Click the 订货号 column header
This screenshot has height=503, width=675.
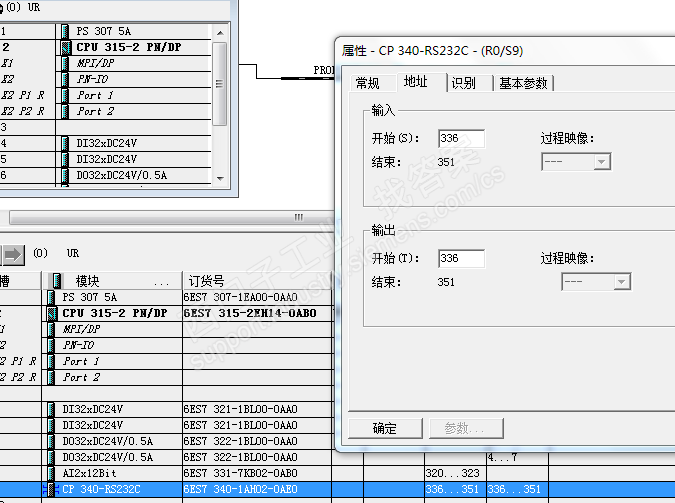coord(257,281)
